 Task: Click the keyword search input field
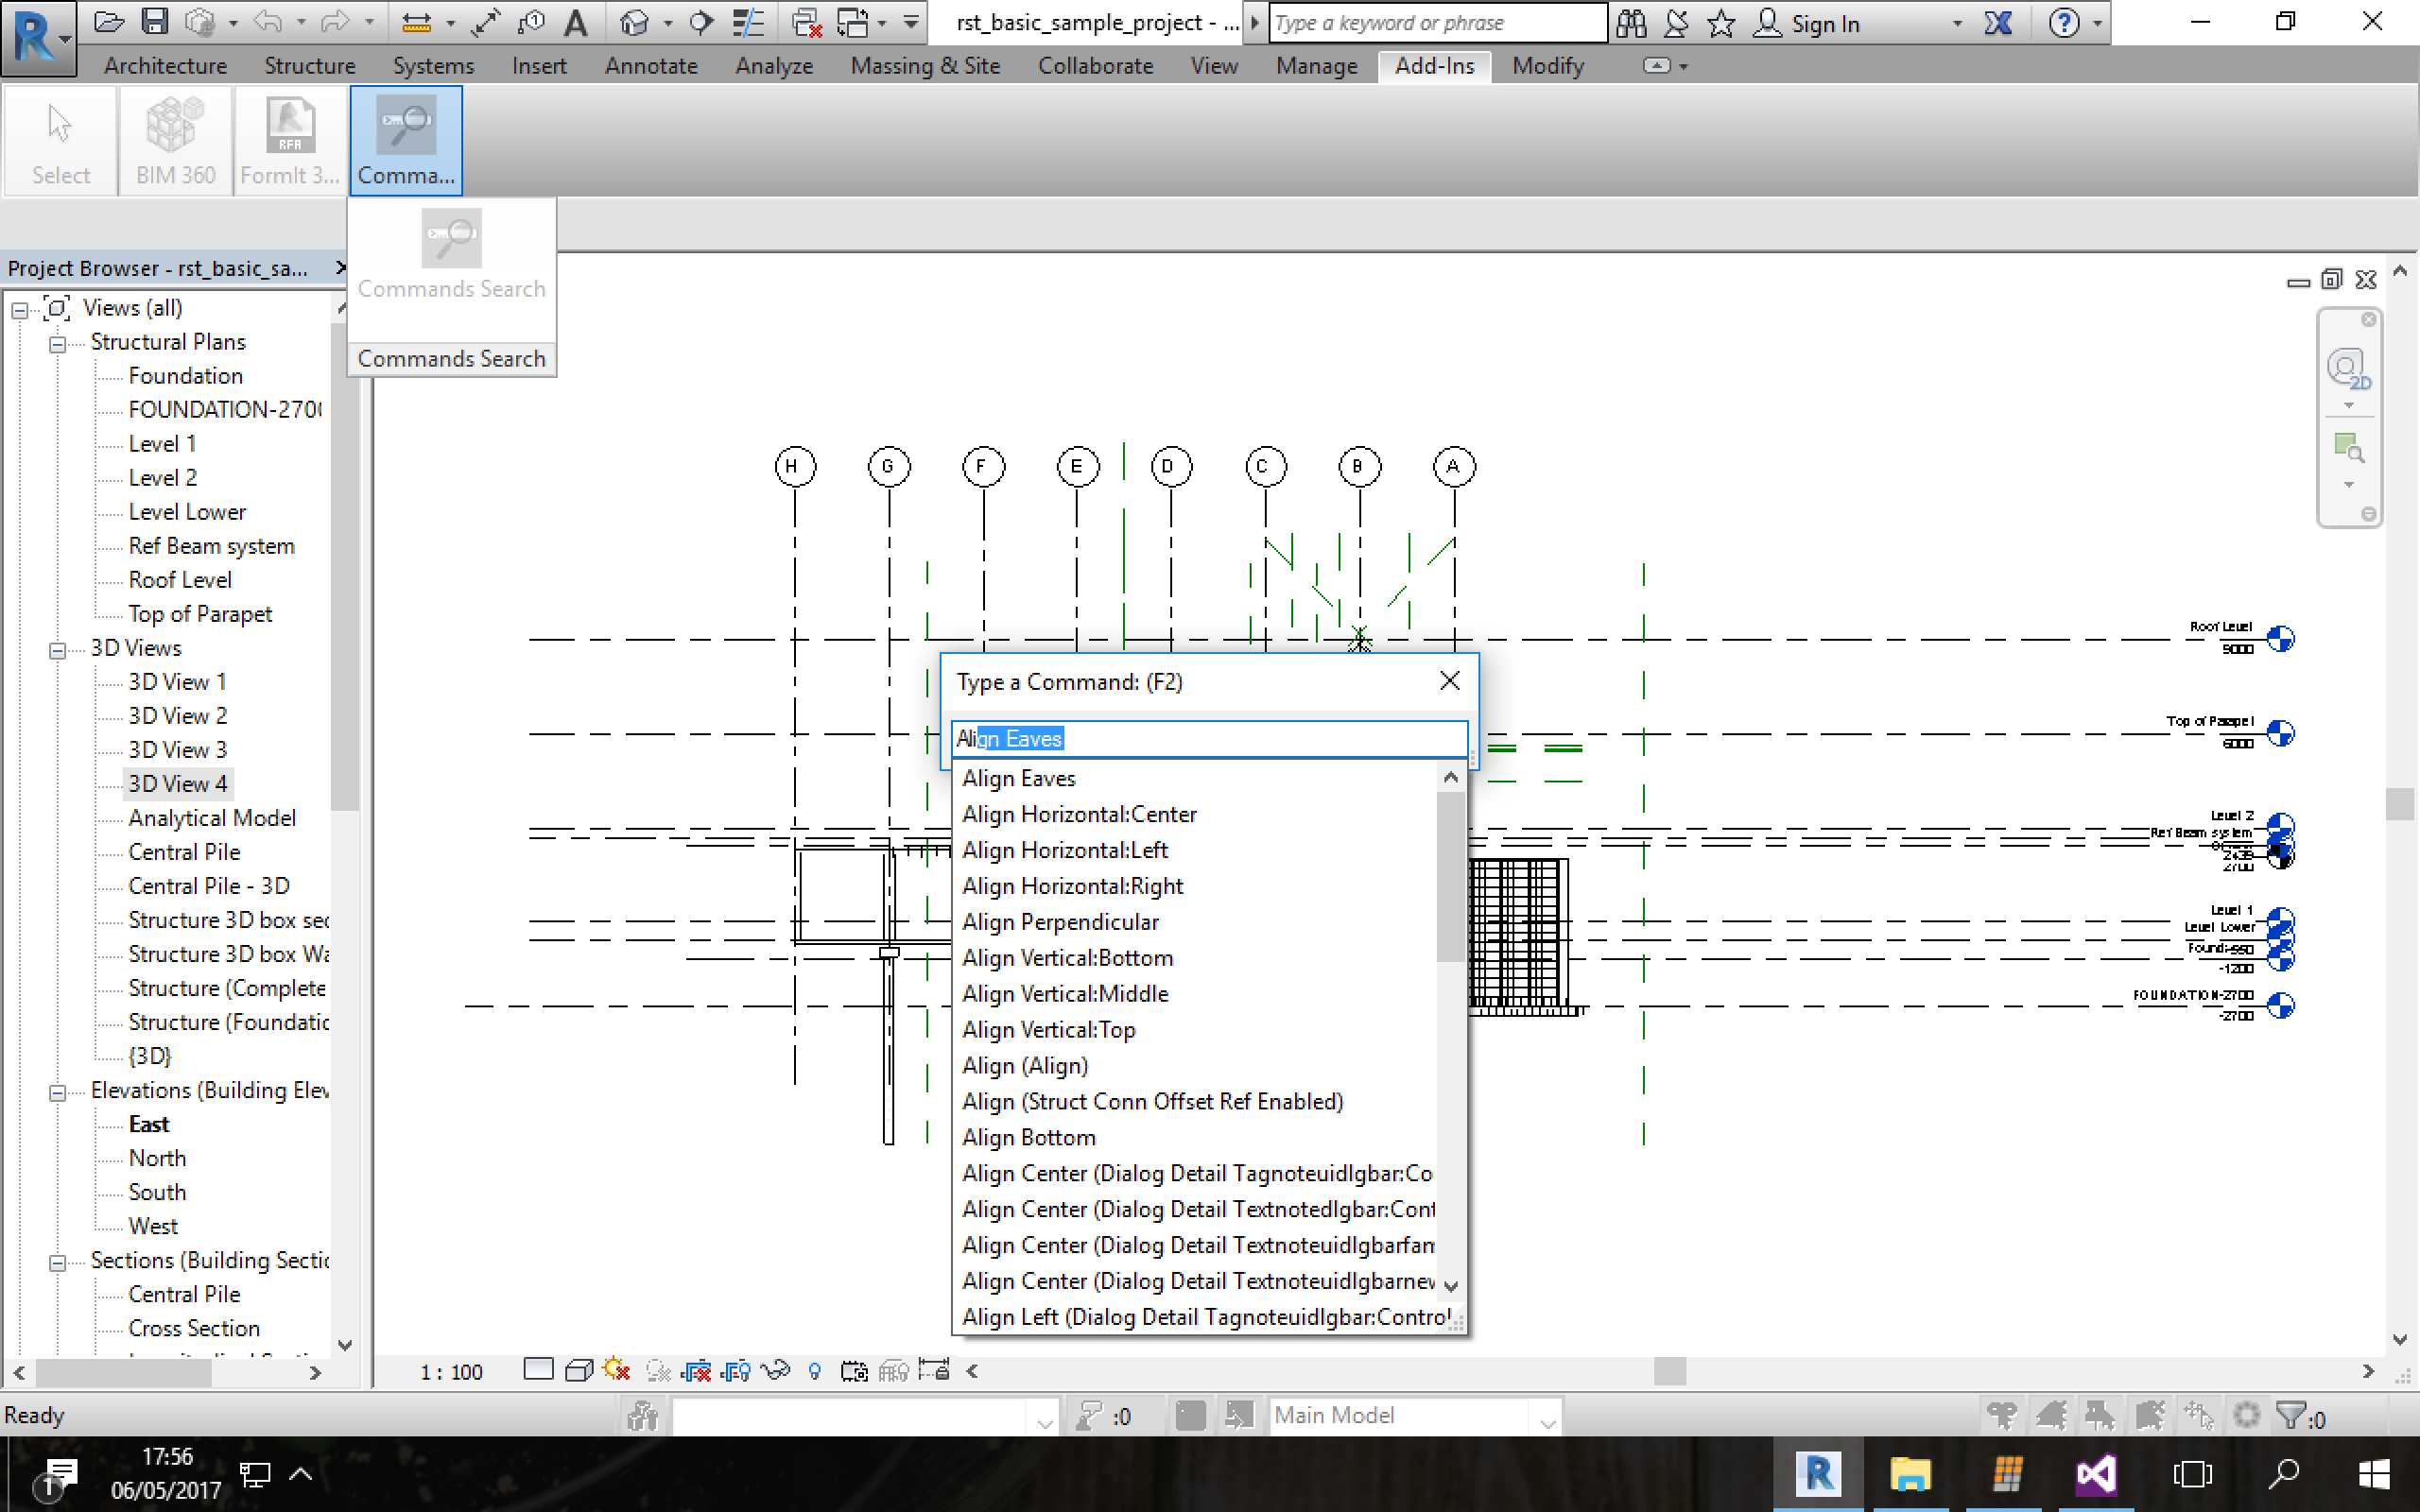[x=1432, y=22]
